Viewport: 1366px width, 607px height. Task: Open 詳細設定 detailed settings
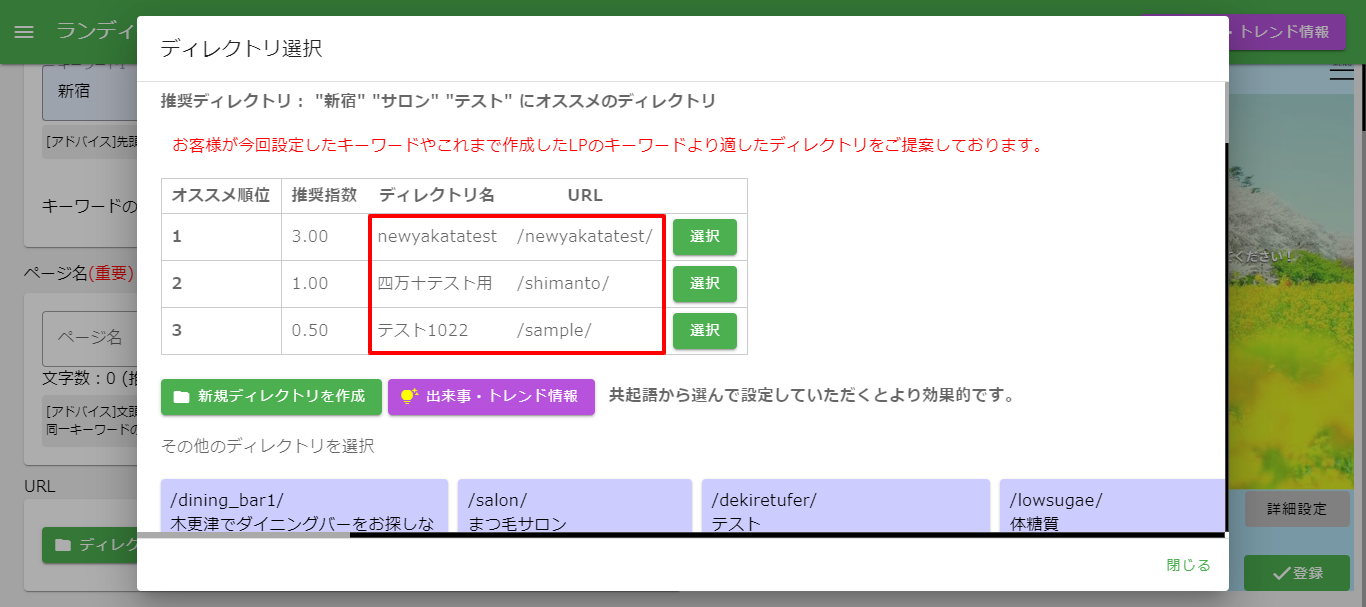[x=1297, y=509]
